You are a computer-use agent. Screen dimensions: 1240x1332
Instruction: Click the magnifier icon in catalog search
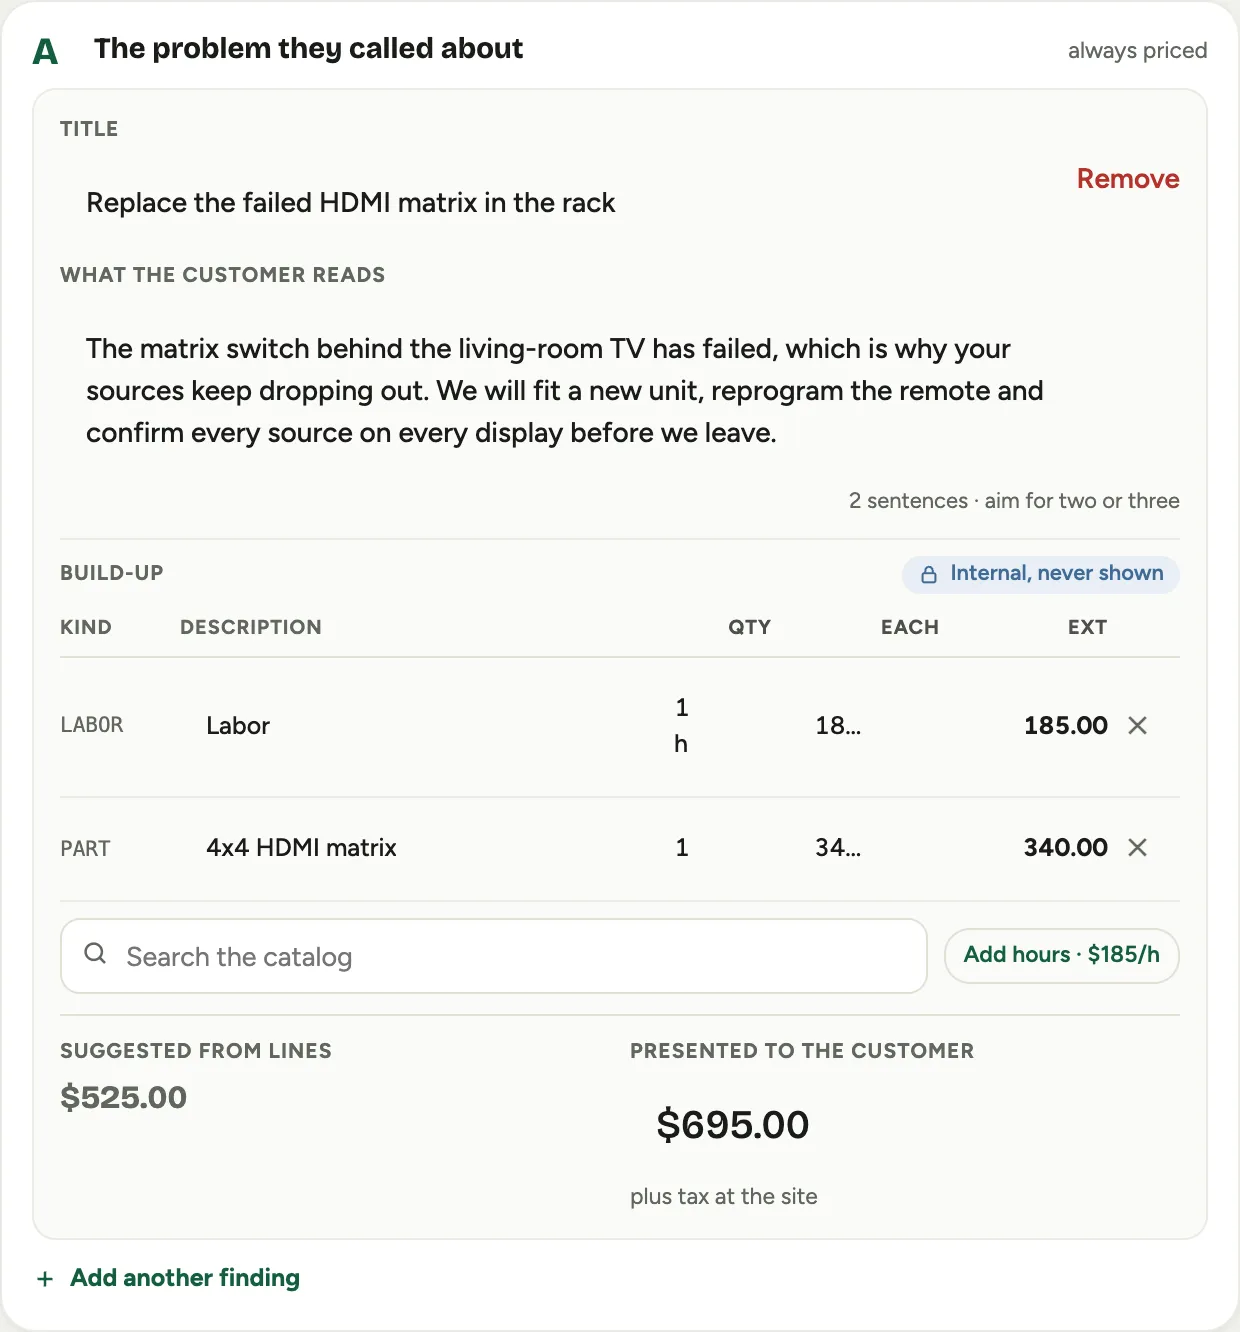point(95,954)
